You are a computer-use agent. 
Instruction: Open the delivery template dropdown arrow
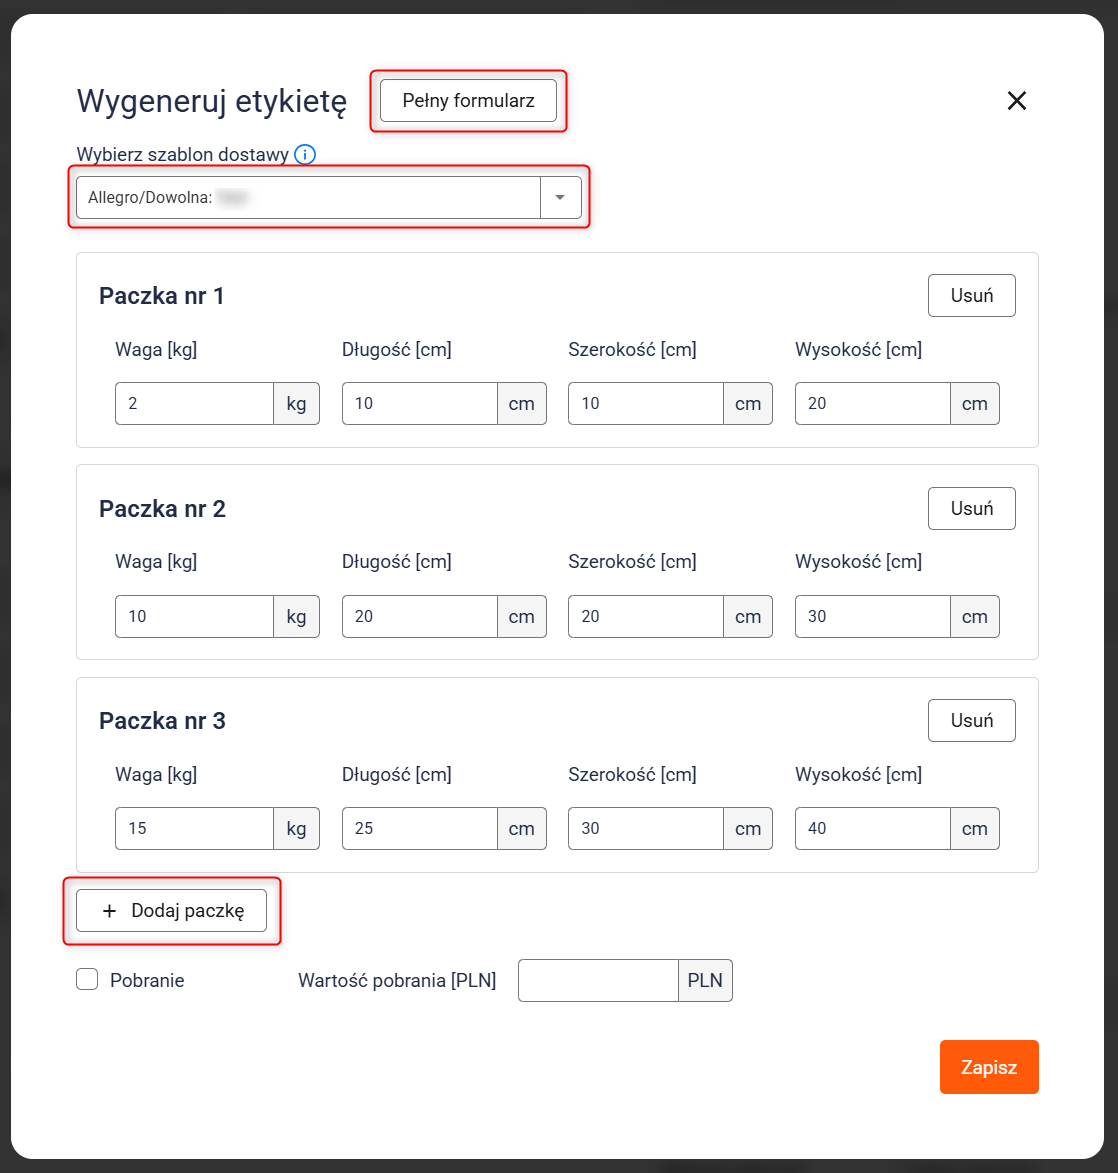coord(560,198)
